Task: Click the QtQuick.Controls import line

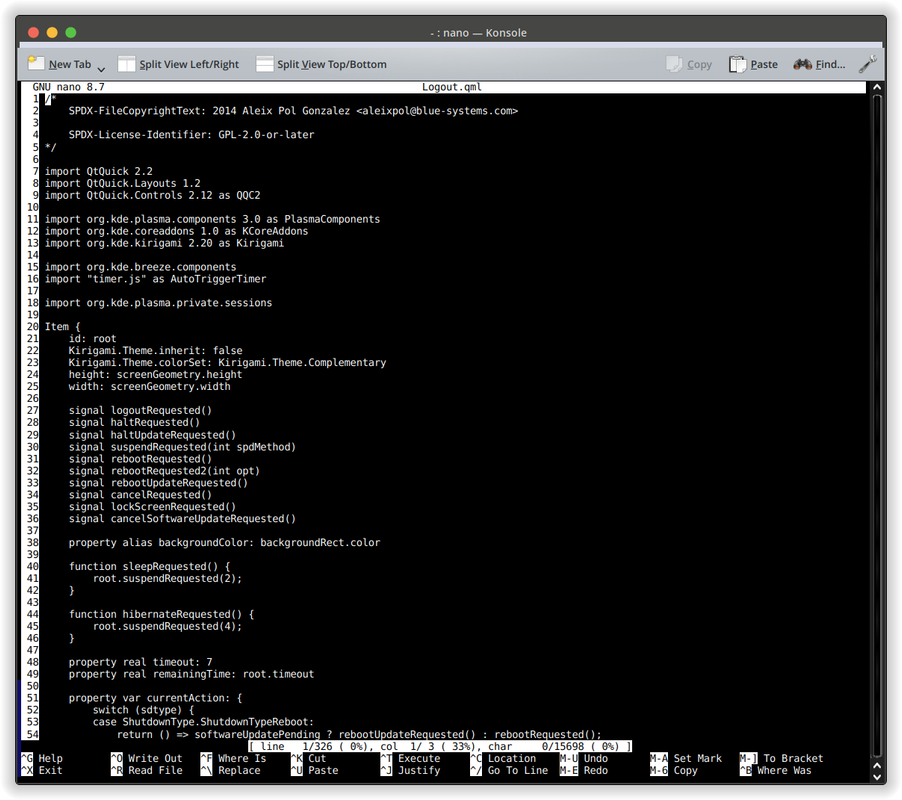Action: click(x=152, y=195)
